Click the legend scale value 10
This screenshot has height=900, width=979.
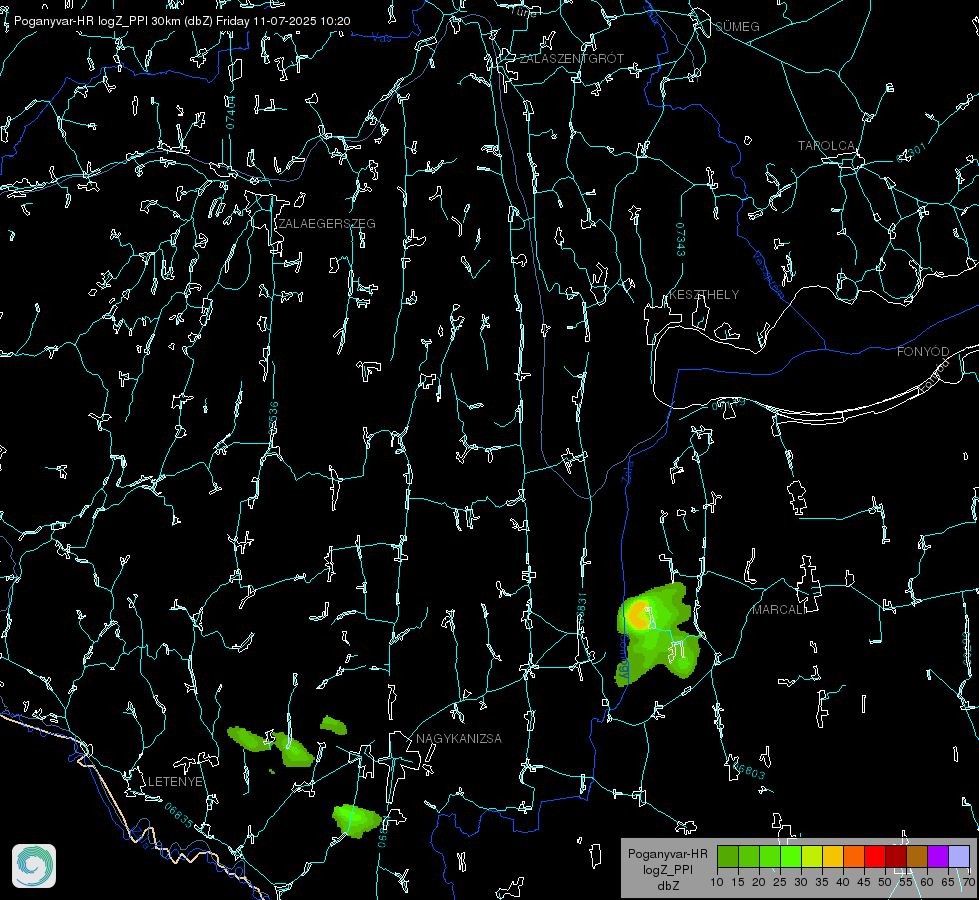tap(717, 882)
